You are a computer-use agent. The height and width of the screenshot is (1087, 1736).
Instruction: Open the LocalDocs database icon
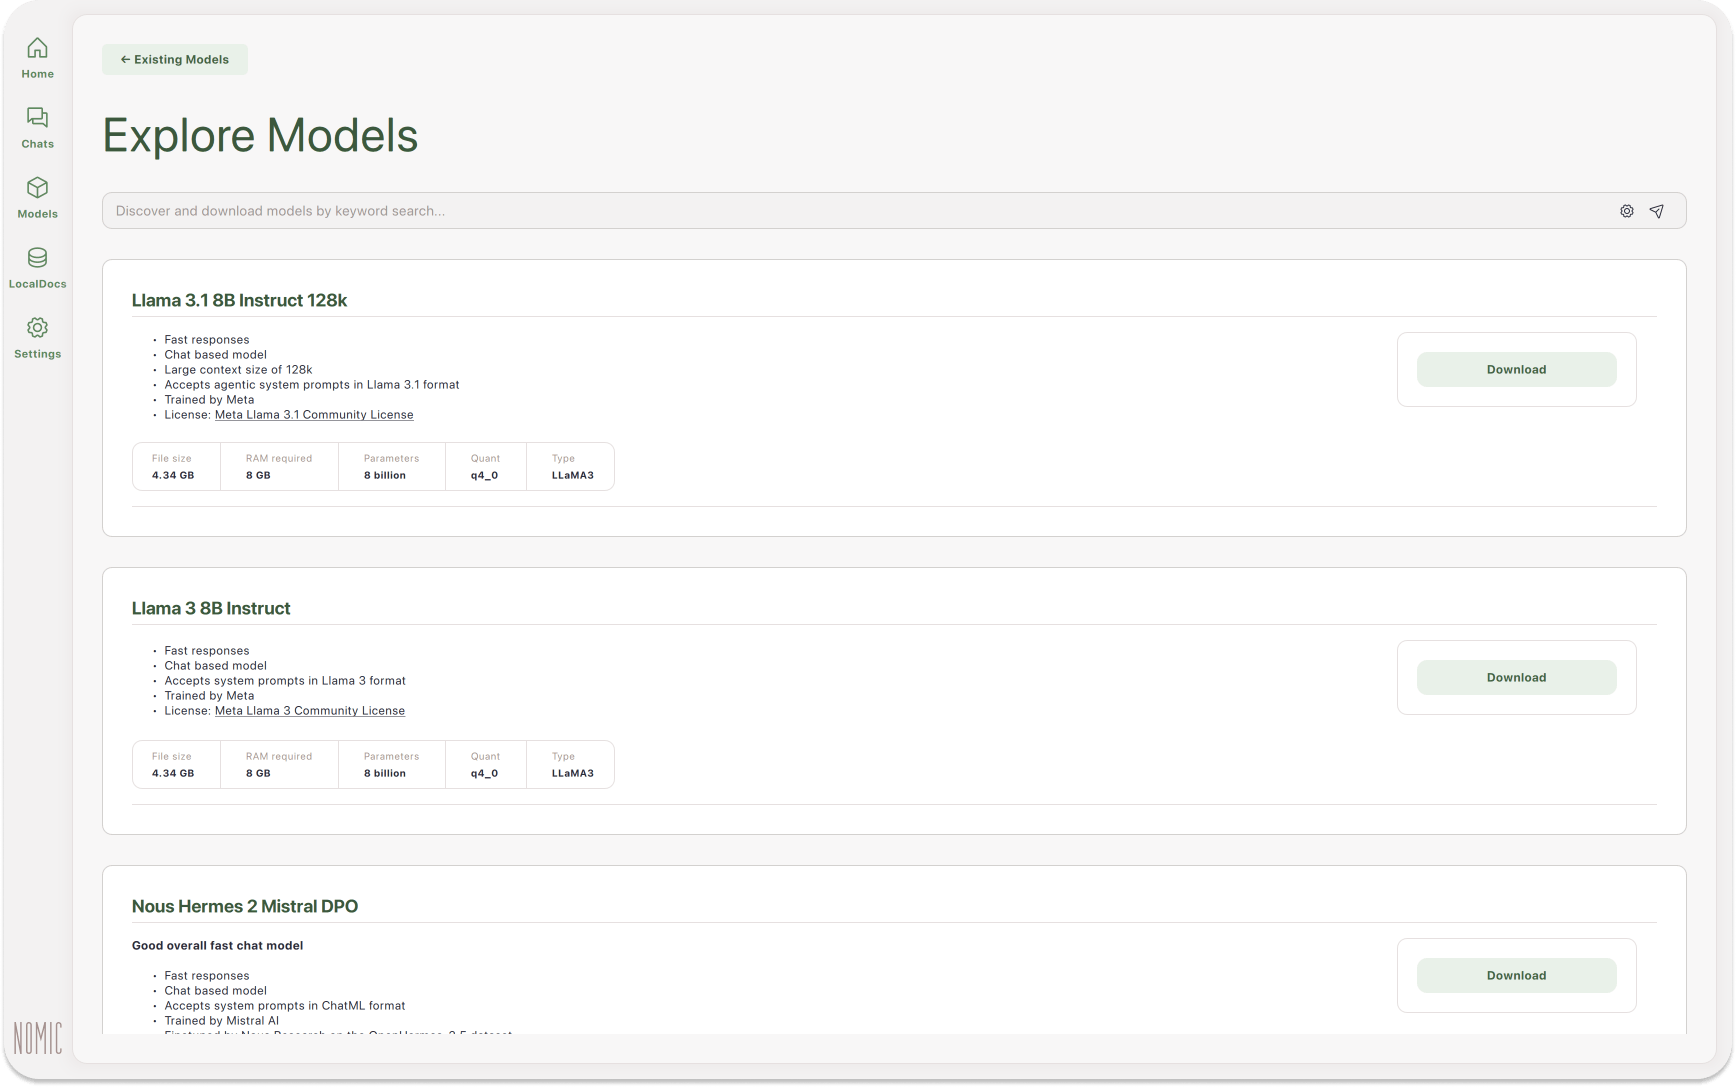[37, 258]
